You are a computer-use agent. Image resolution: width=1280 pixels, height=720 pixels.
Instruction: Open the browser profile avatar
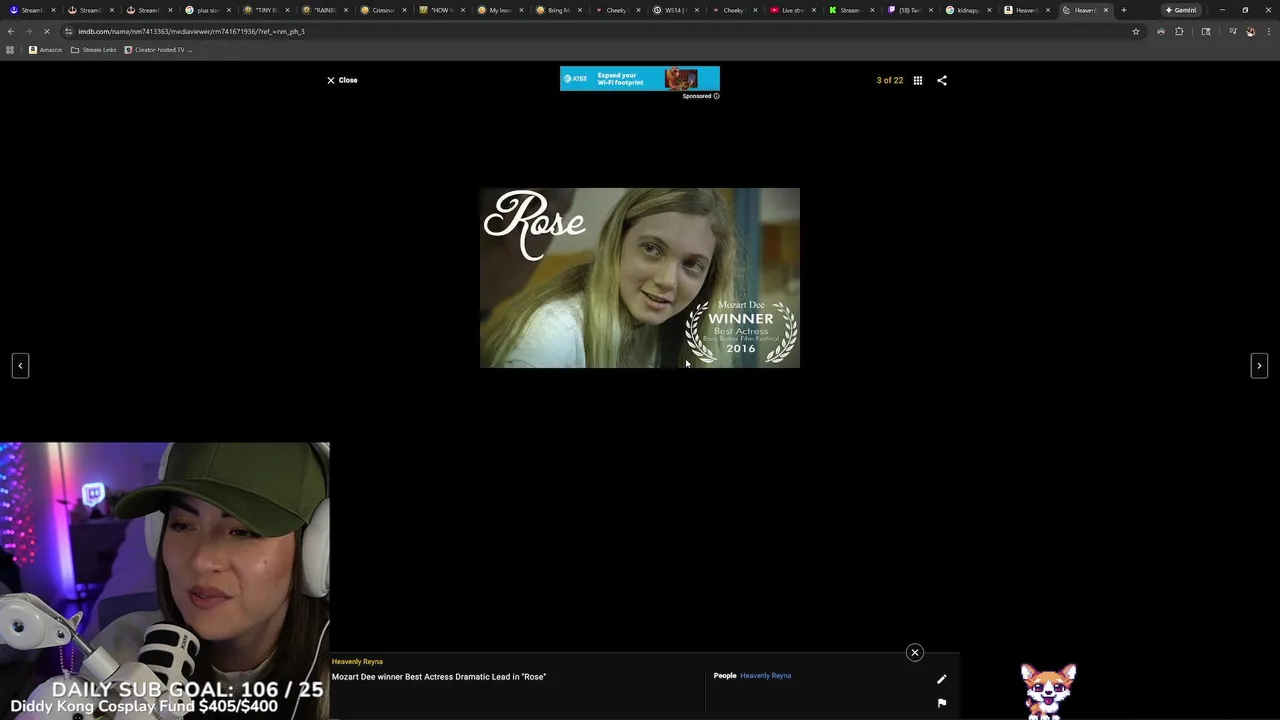point(1250,31)
